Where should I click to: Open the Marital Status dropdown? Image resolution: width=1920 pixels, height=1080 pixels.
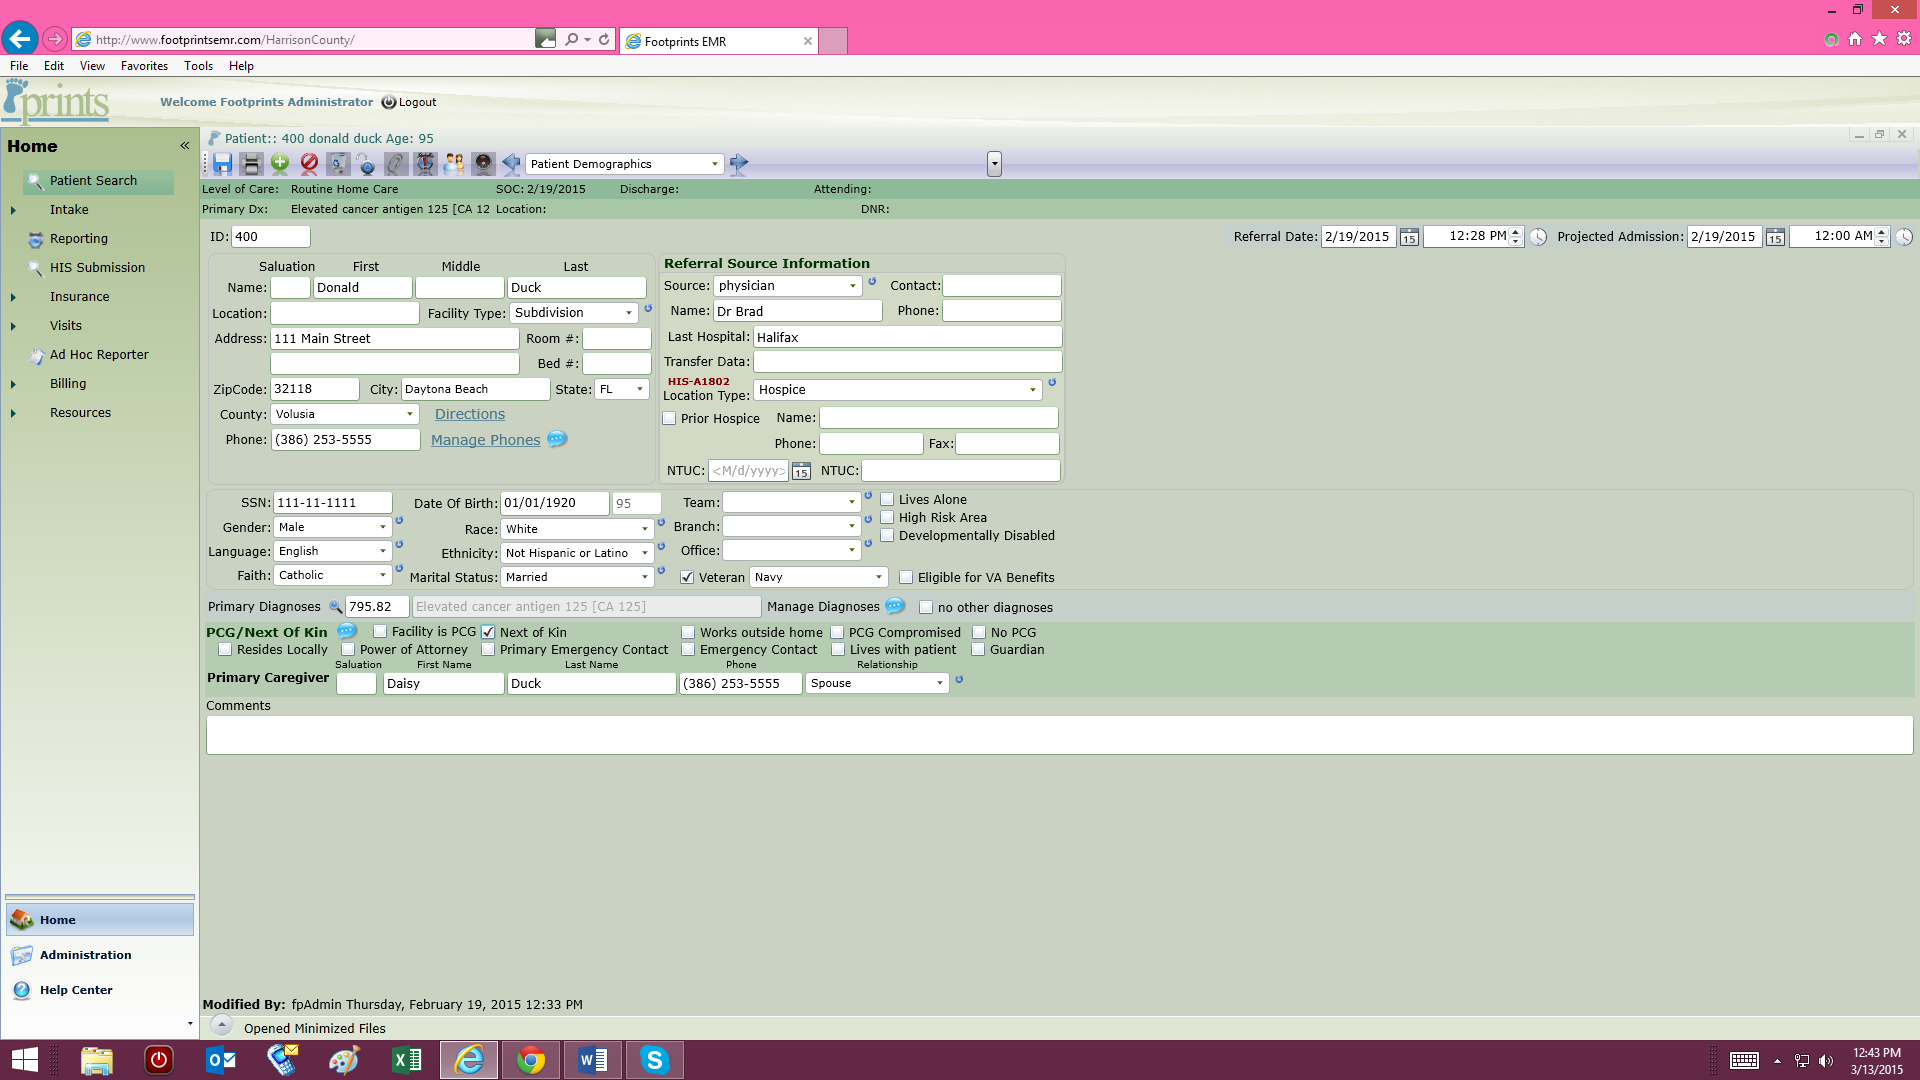[x=644, y=576]
